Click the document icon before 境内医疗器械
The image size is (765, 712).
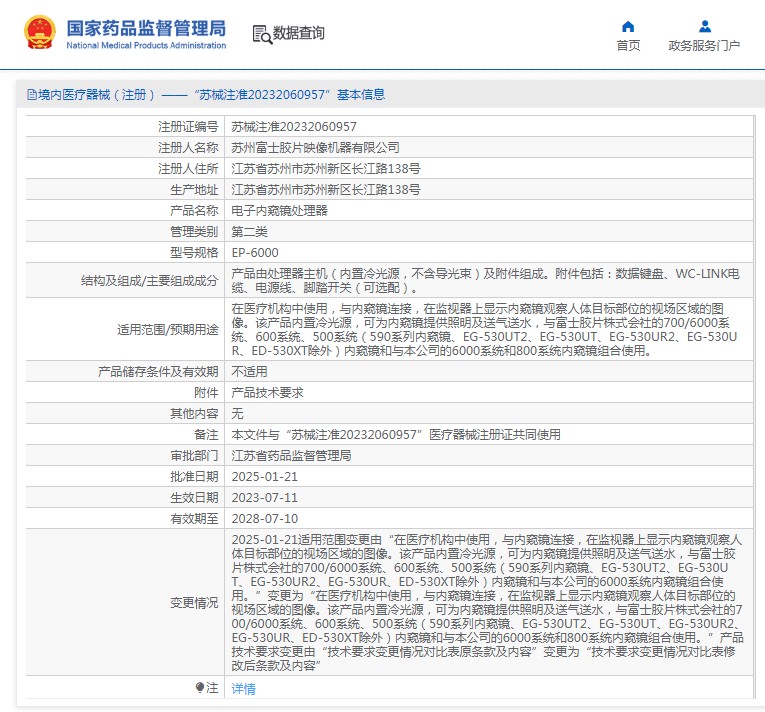[x=31, y=95]
